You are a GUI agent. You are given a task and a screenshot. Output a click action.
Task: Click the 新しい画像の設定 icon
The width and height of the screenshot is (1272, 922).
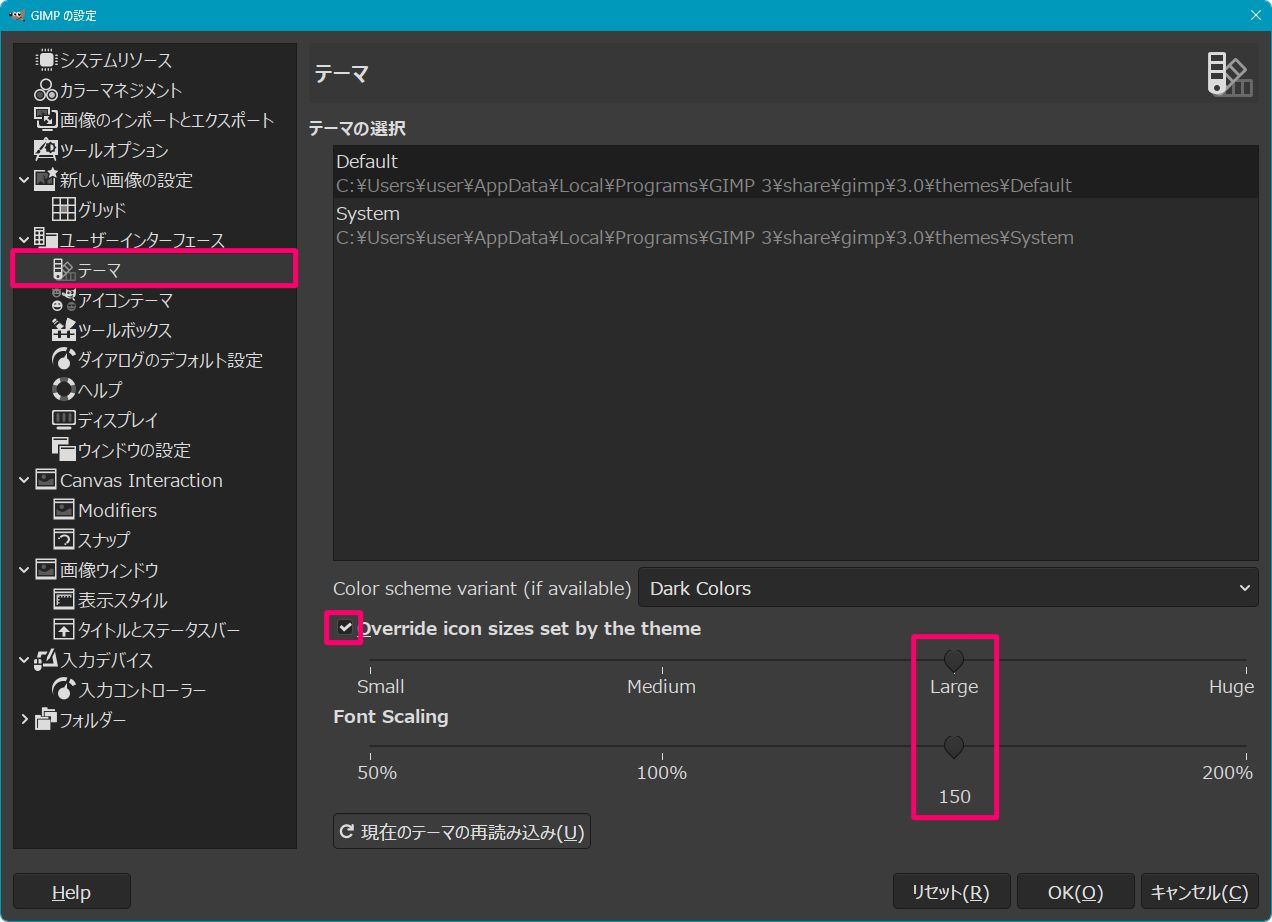tap(46, 180)
